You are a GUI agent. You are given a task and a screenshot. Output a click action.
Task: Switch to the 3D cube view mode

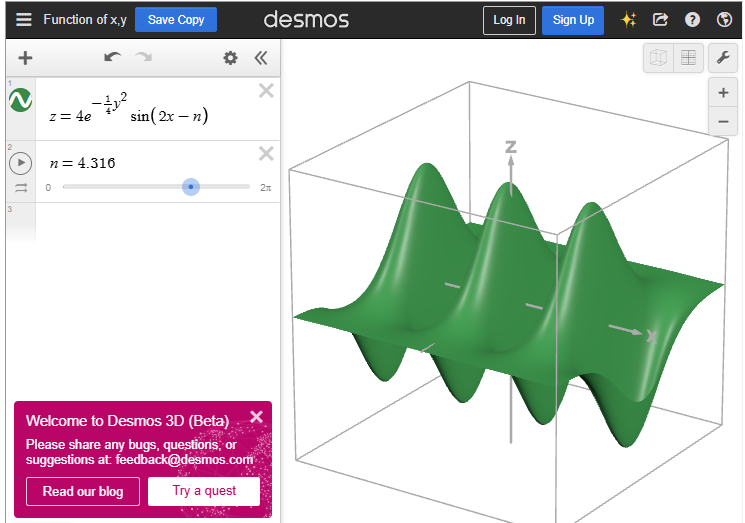coord(658,58)
